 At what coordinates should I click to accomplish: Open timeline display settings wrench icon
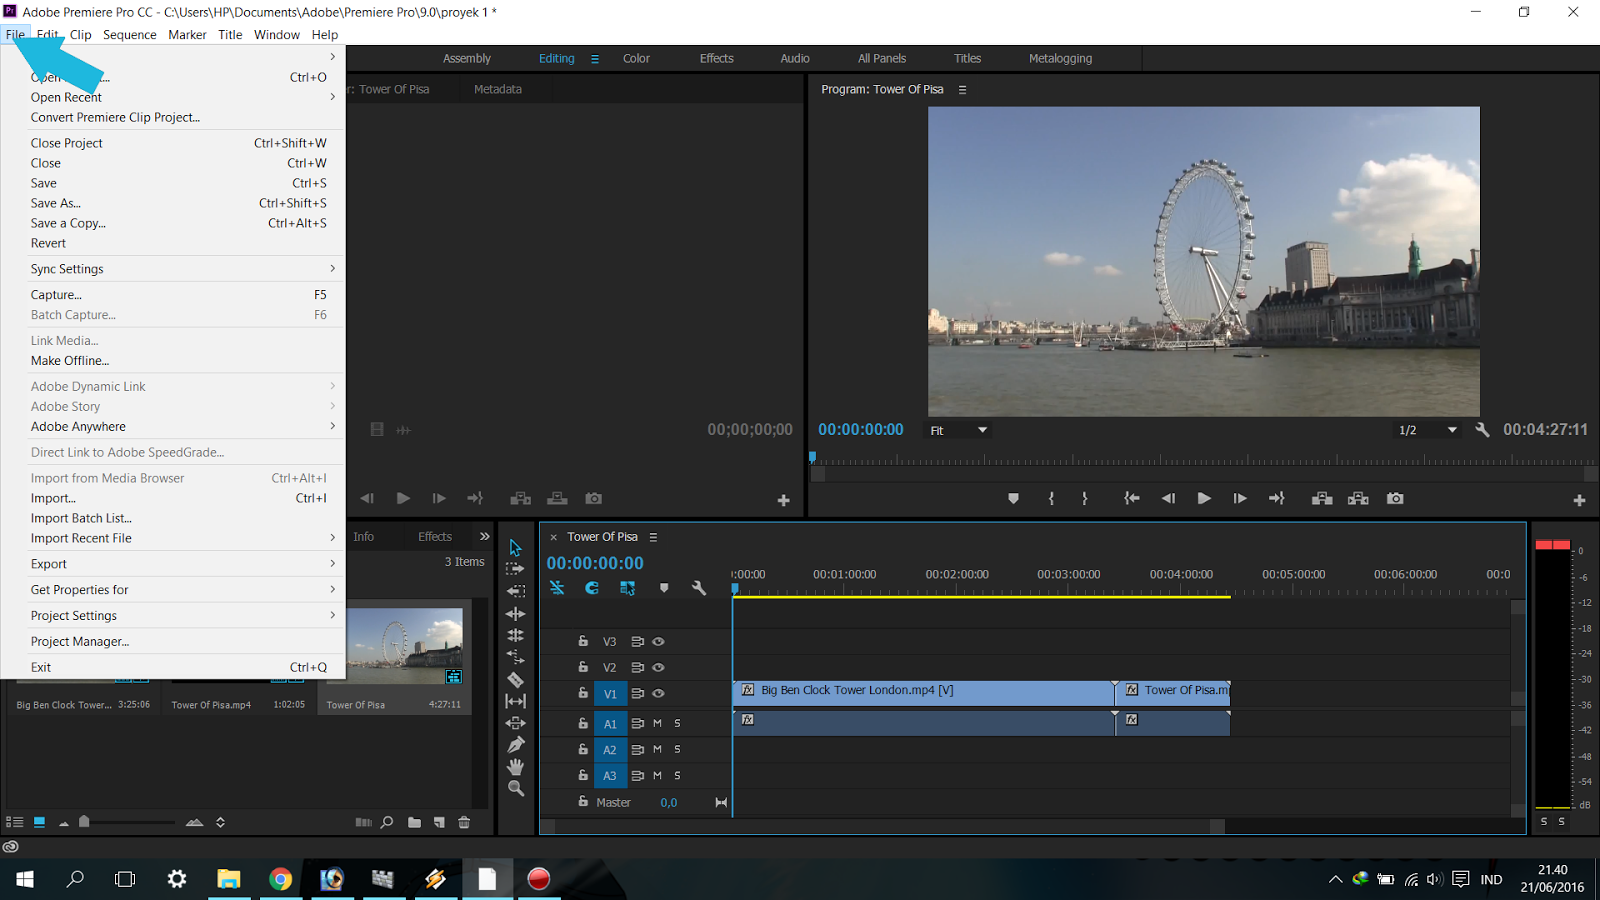tap(699, 588)
